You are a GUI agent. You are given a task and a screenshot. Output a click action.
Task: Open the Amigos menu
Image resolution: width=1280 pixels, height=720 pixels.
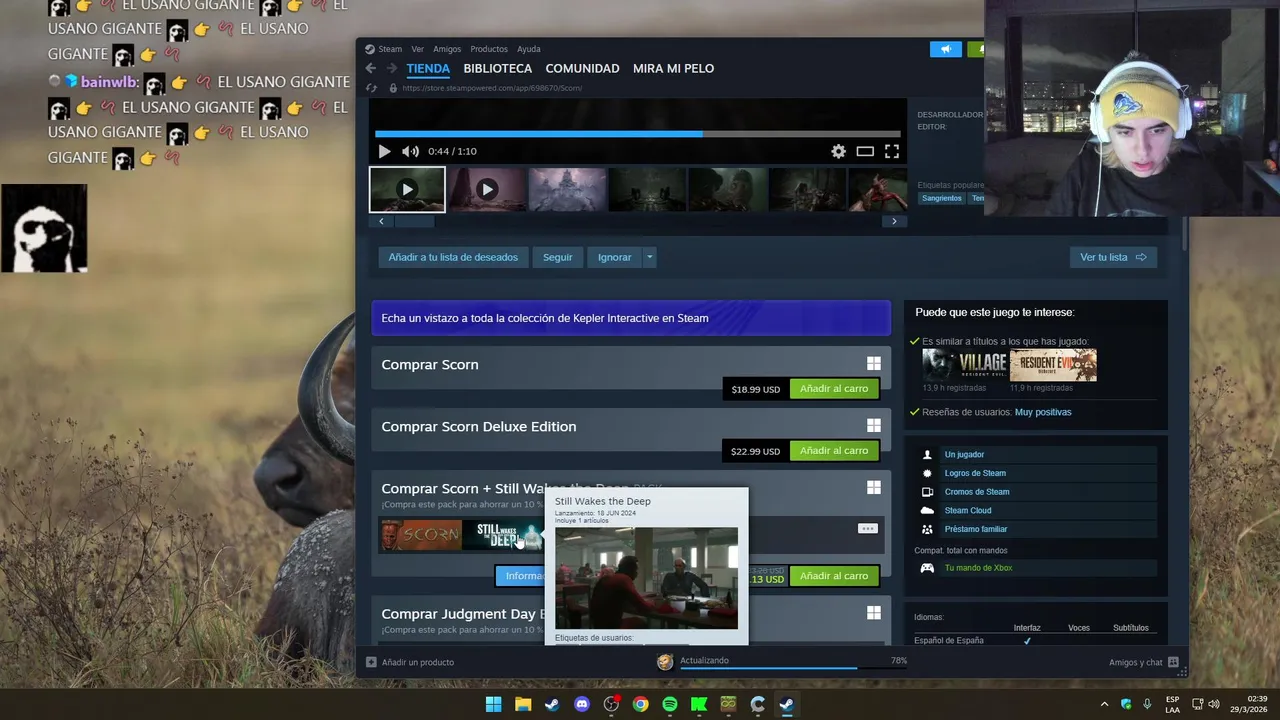(x=447, y=49)
